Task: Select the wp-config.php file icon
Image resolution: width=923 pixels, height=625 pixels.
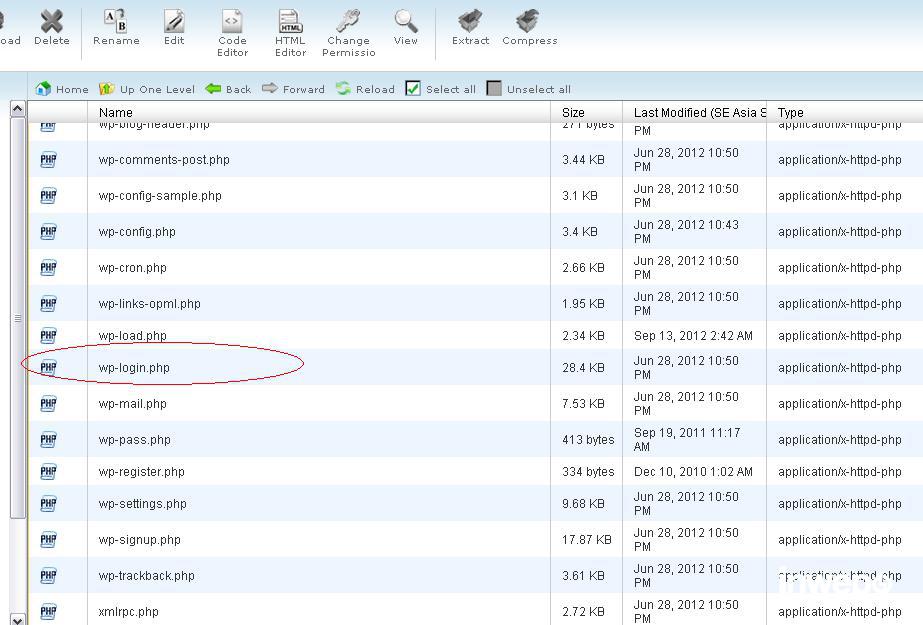Action: 48,232
